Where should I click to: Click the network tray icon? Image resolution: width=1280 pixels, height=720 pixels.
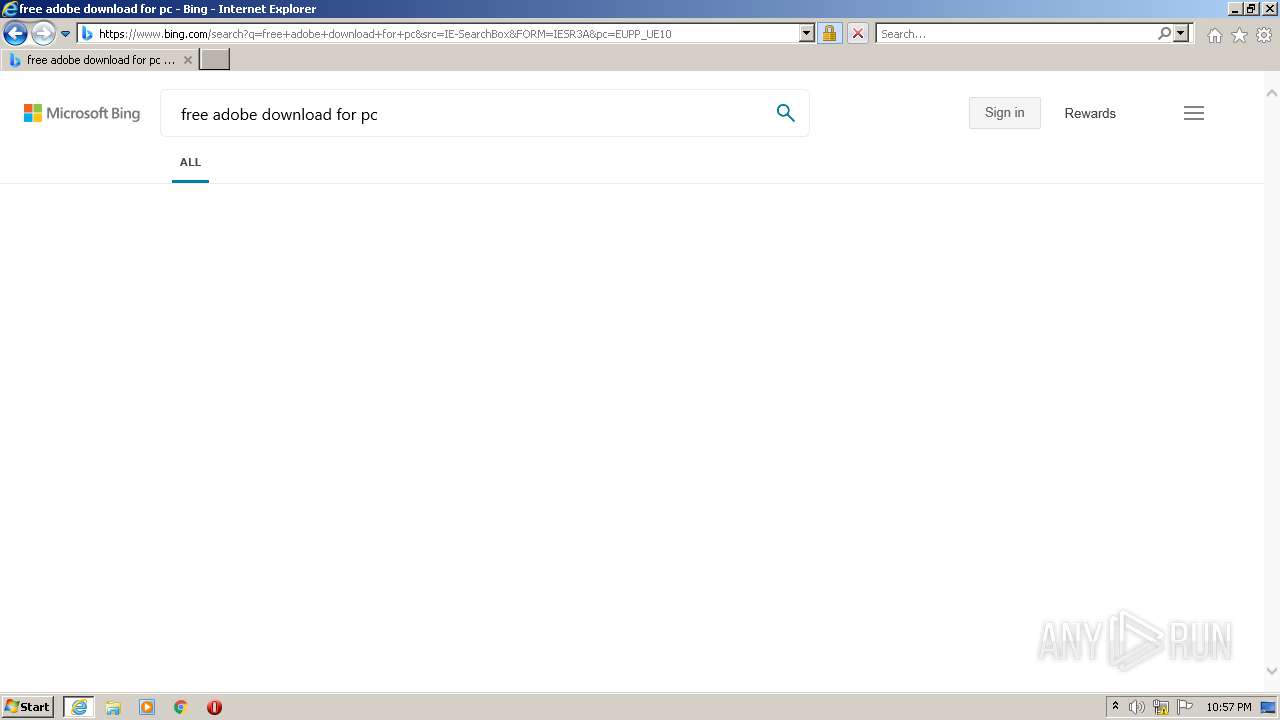1161,707
